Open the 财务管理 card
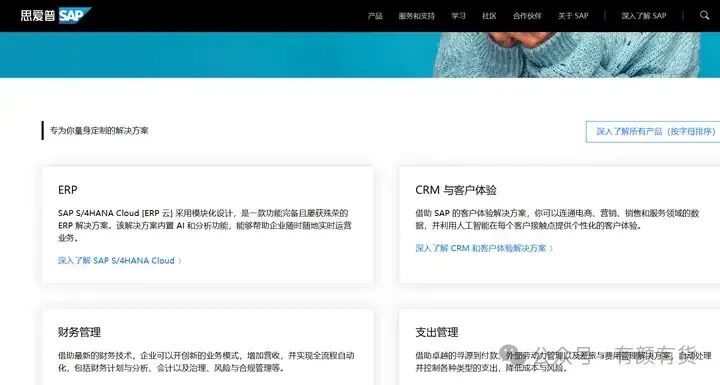 [x=79, y=332]
